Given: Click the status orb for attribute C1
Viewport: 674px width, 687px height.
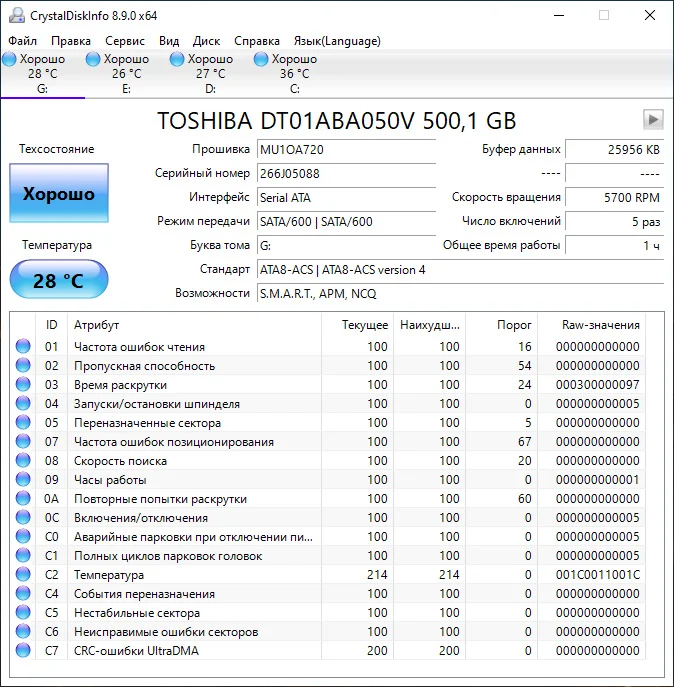Looking at the screenshot, I should [x=23, y=555].
